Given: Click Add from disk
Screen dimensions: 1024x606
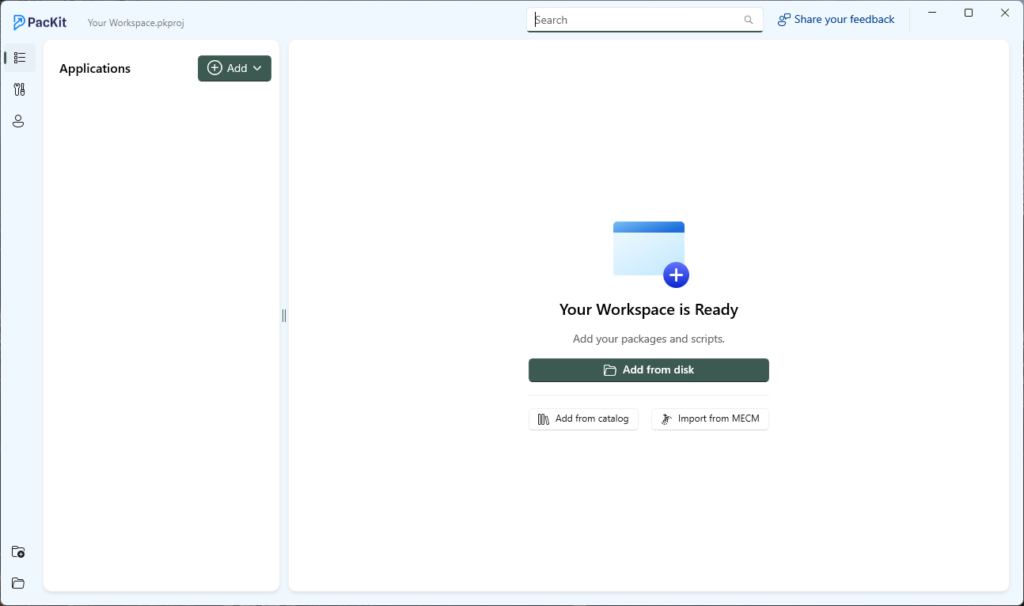Looking at the screenshot, I should 648,370.
